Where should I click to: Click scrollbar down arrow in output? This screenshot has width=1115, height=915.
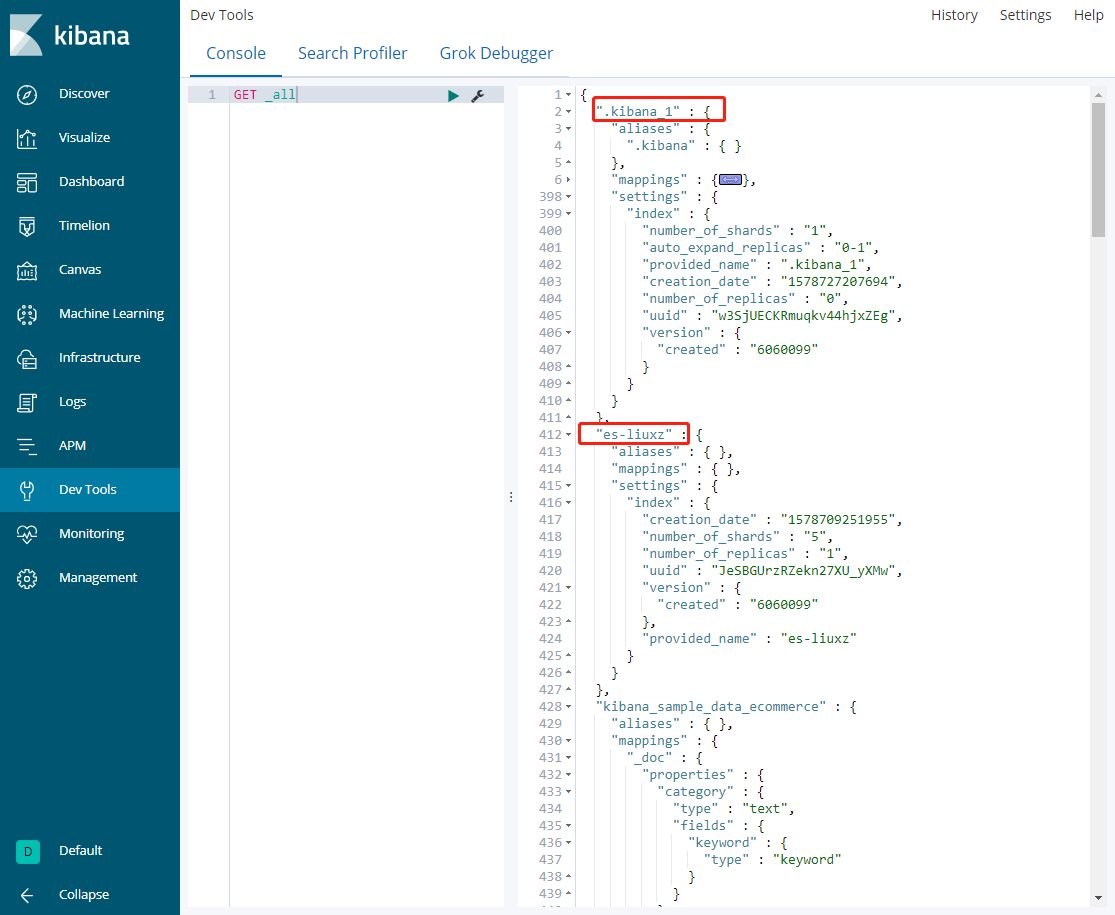coord(1098,899)
